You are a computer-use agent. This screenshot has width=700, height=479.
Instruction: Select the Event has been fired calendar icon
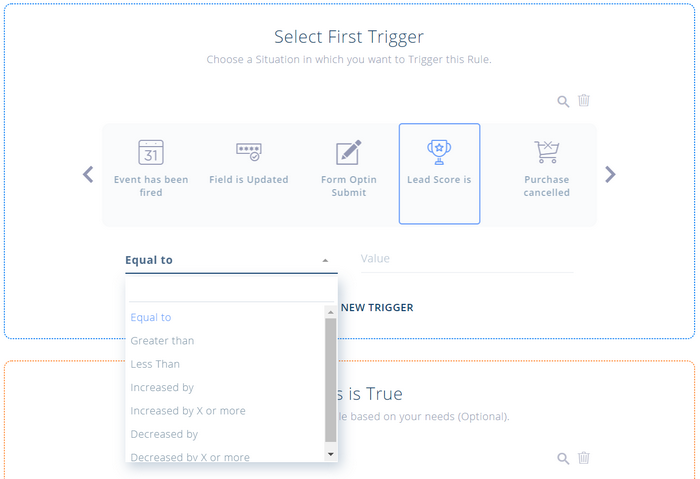(150, 152)
